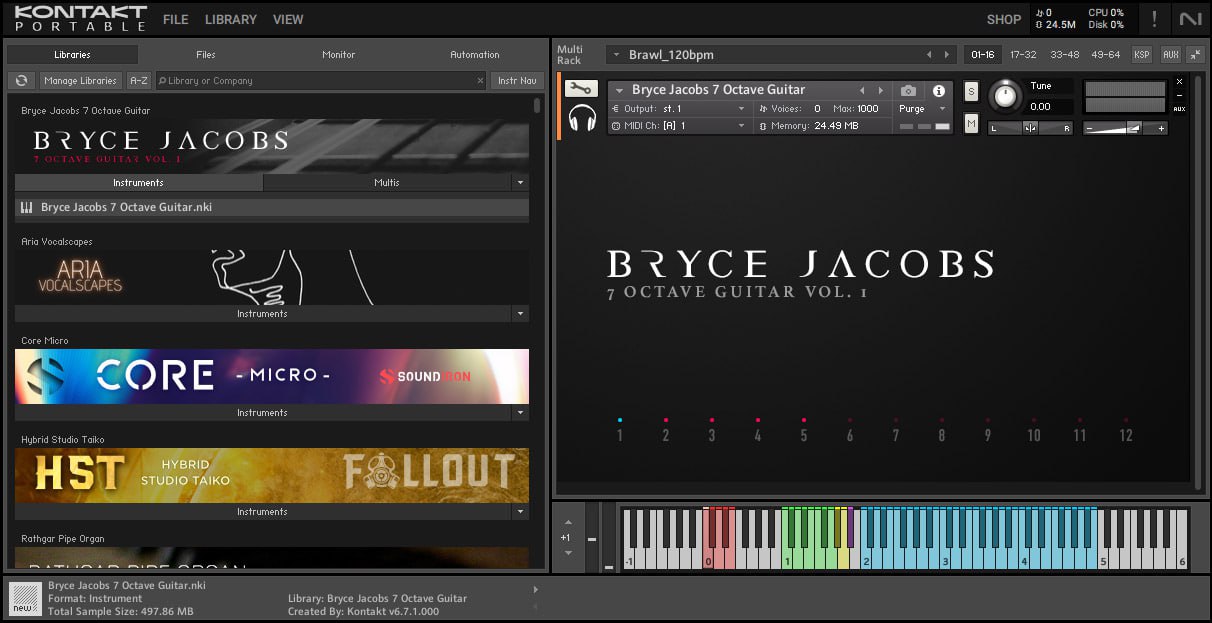The image size is (1212, 623).
Task: Open Bryce Jacobs library options dropdown arrow
Action: click(519, 183)
